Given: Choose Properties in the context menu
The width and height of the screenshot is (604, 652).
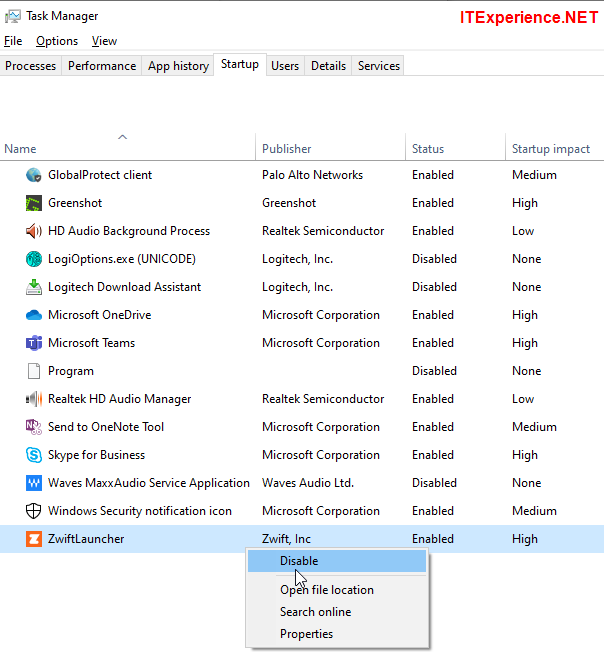Looking at the screenshot, I should [x=337, y=634].
